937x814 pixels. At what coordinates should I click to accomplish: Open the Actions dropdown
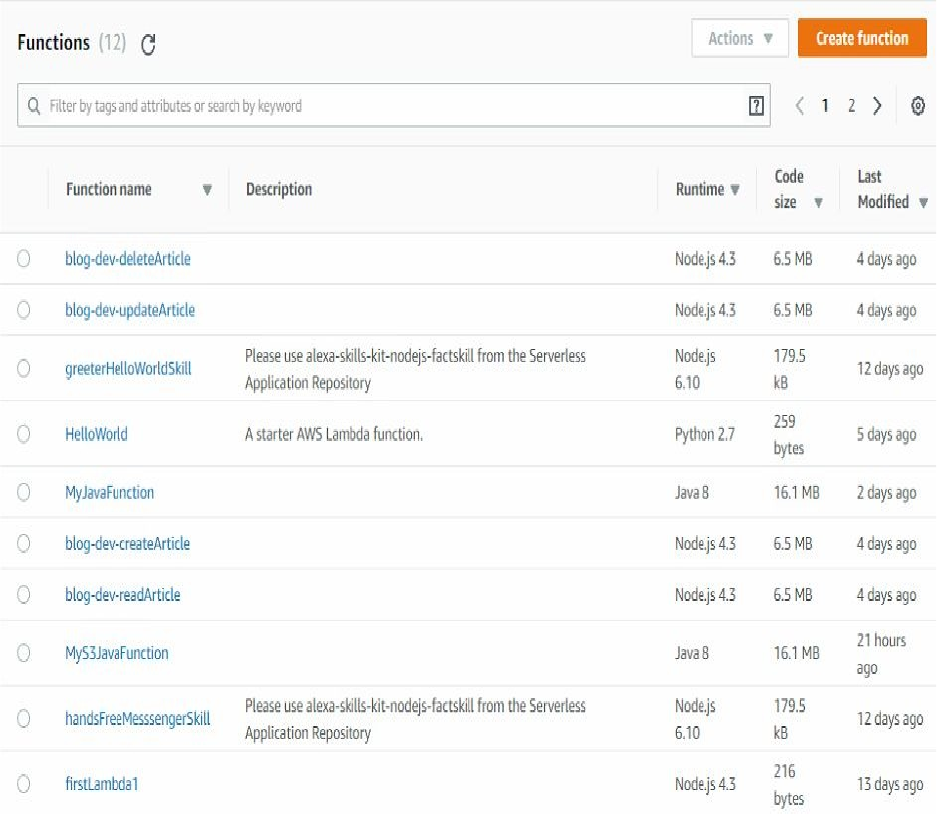740,39
